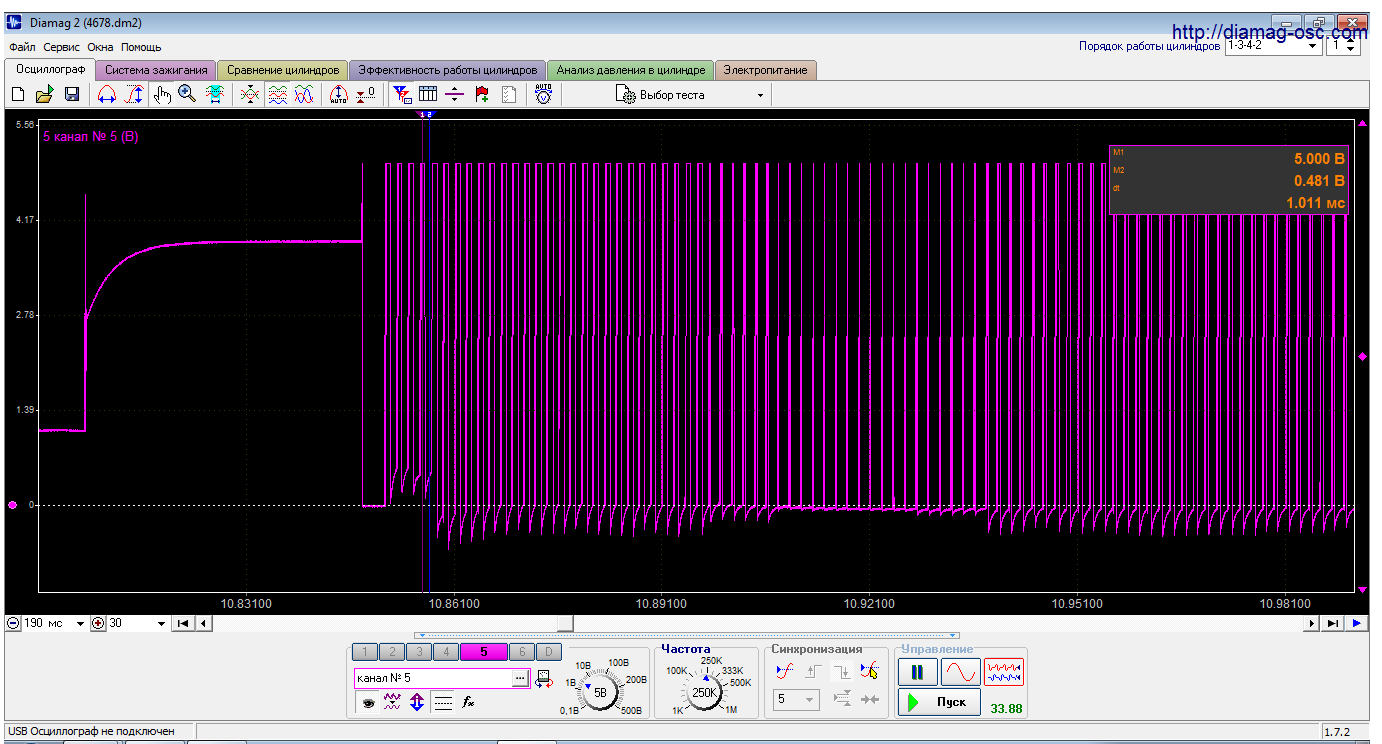Click the channel line style icon
This screenshot has width=1382, height=744.
tap(443, 703)
